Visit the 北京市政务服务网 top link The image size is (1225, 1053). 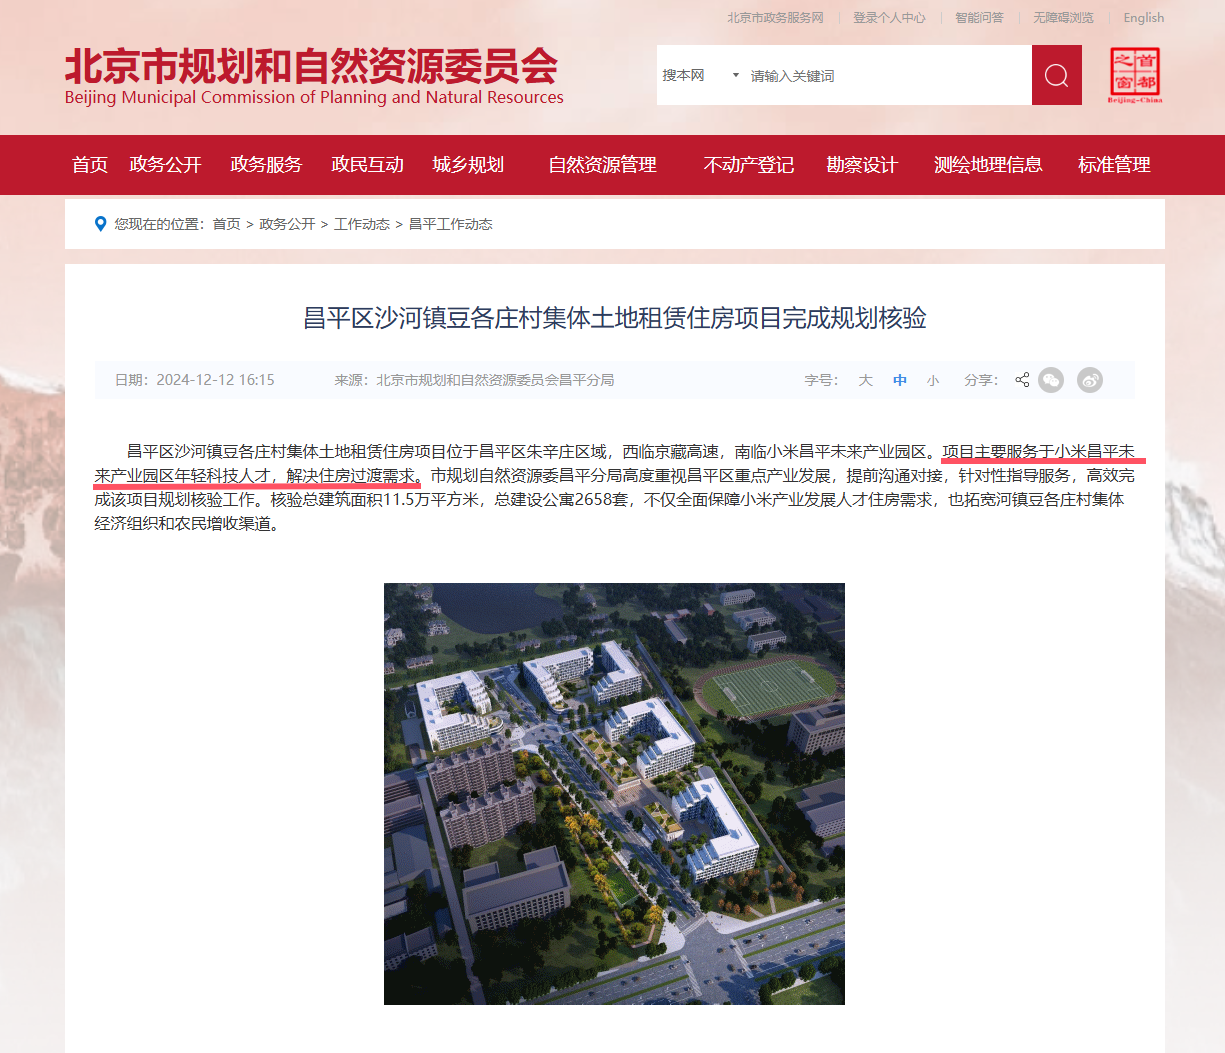776,18
